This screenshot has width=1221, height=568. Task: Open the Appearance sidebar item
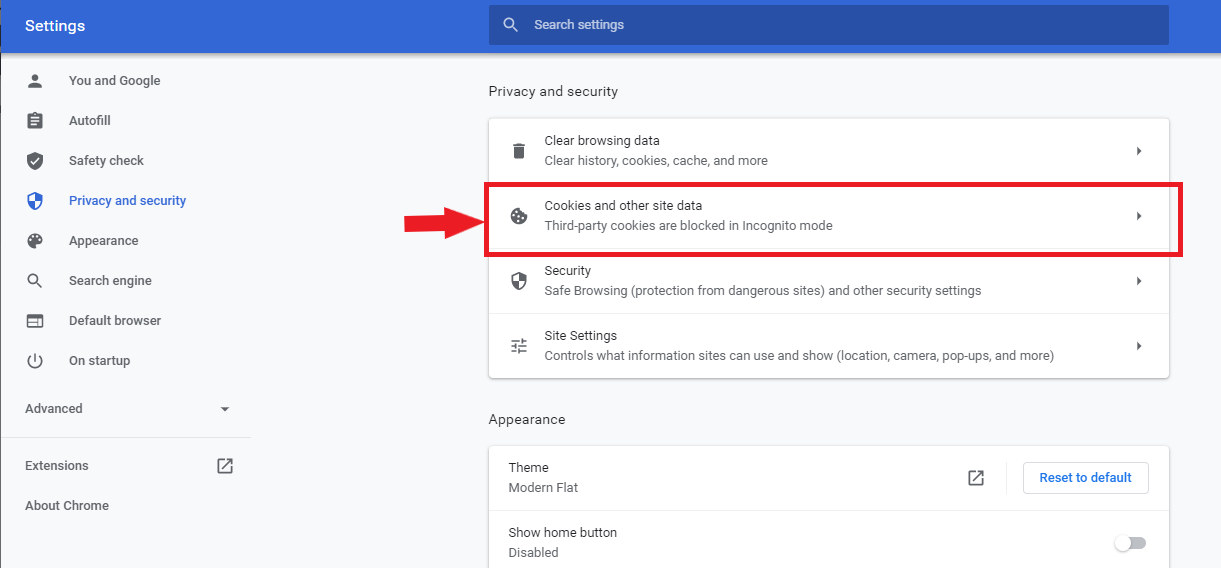click(x=103, y=241)
